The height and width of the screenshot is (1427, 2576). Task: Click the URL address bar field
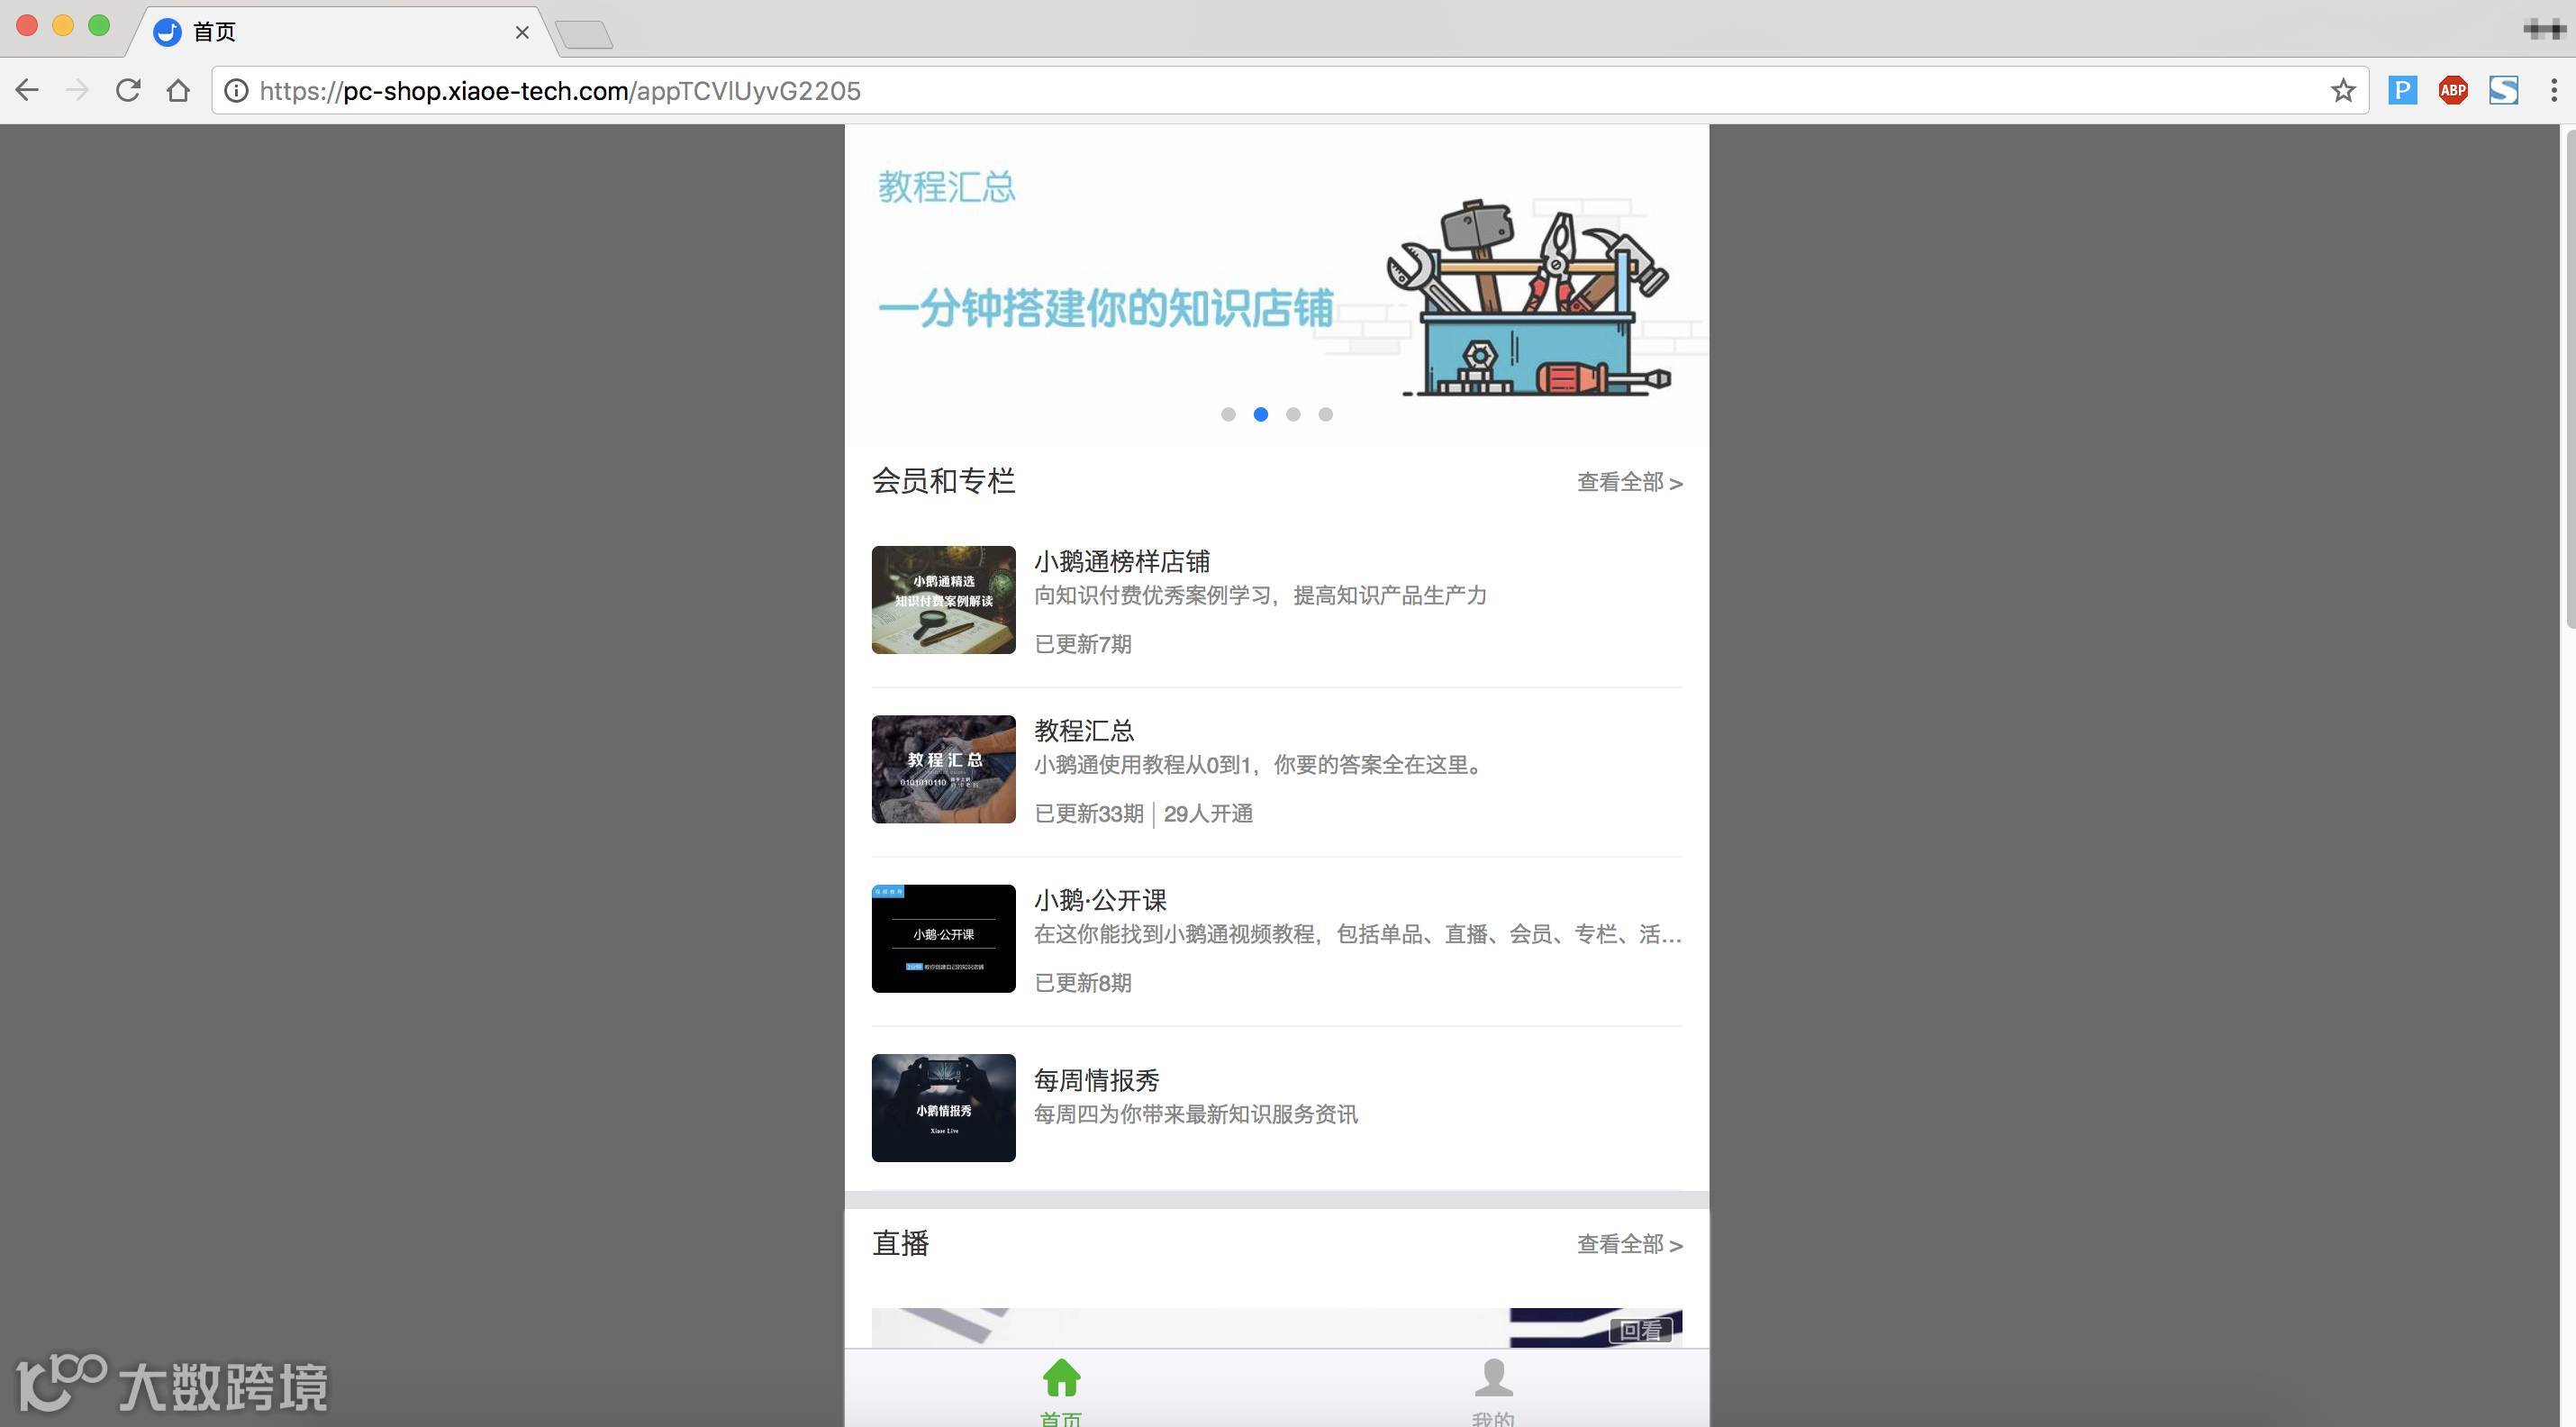(x=1200, y=91)
